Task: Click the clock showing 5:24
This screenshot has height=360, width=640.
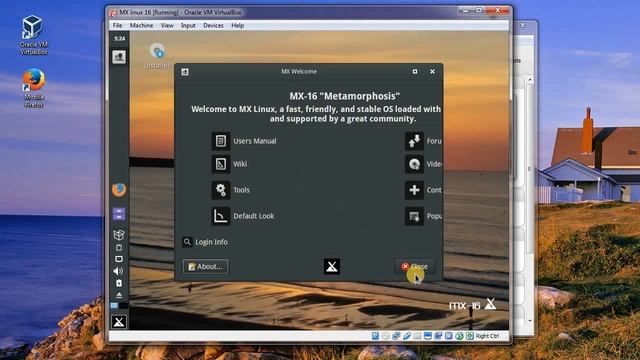Action: click(x=120, y=39)
